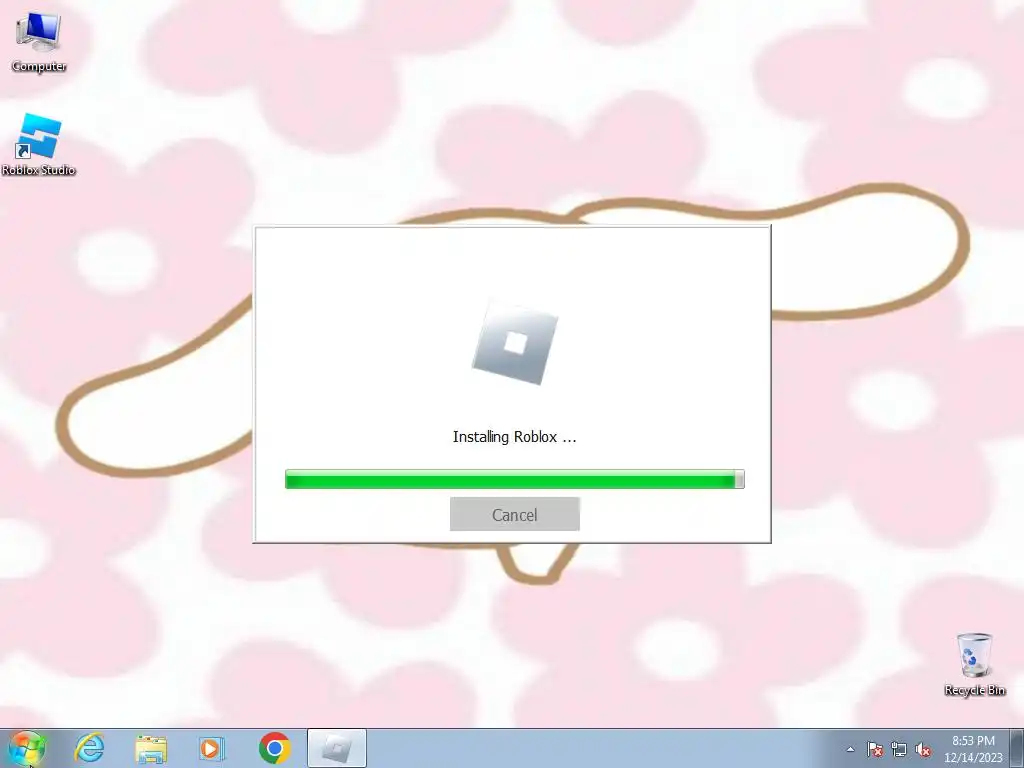Open Windows Explorer from the taskbar

pos(151,748)
